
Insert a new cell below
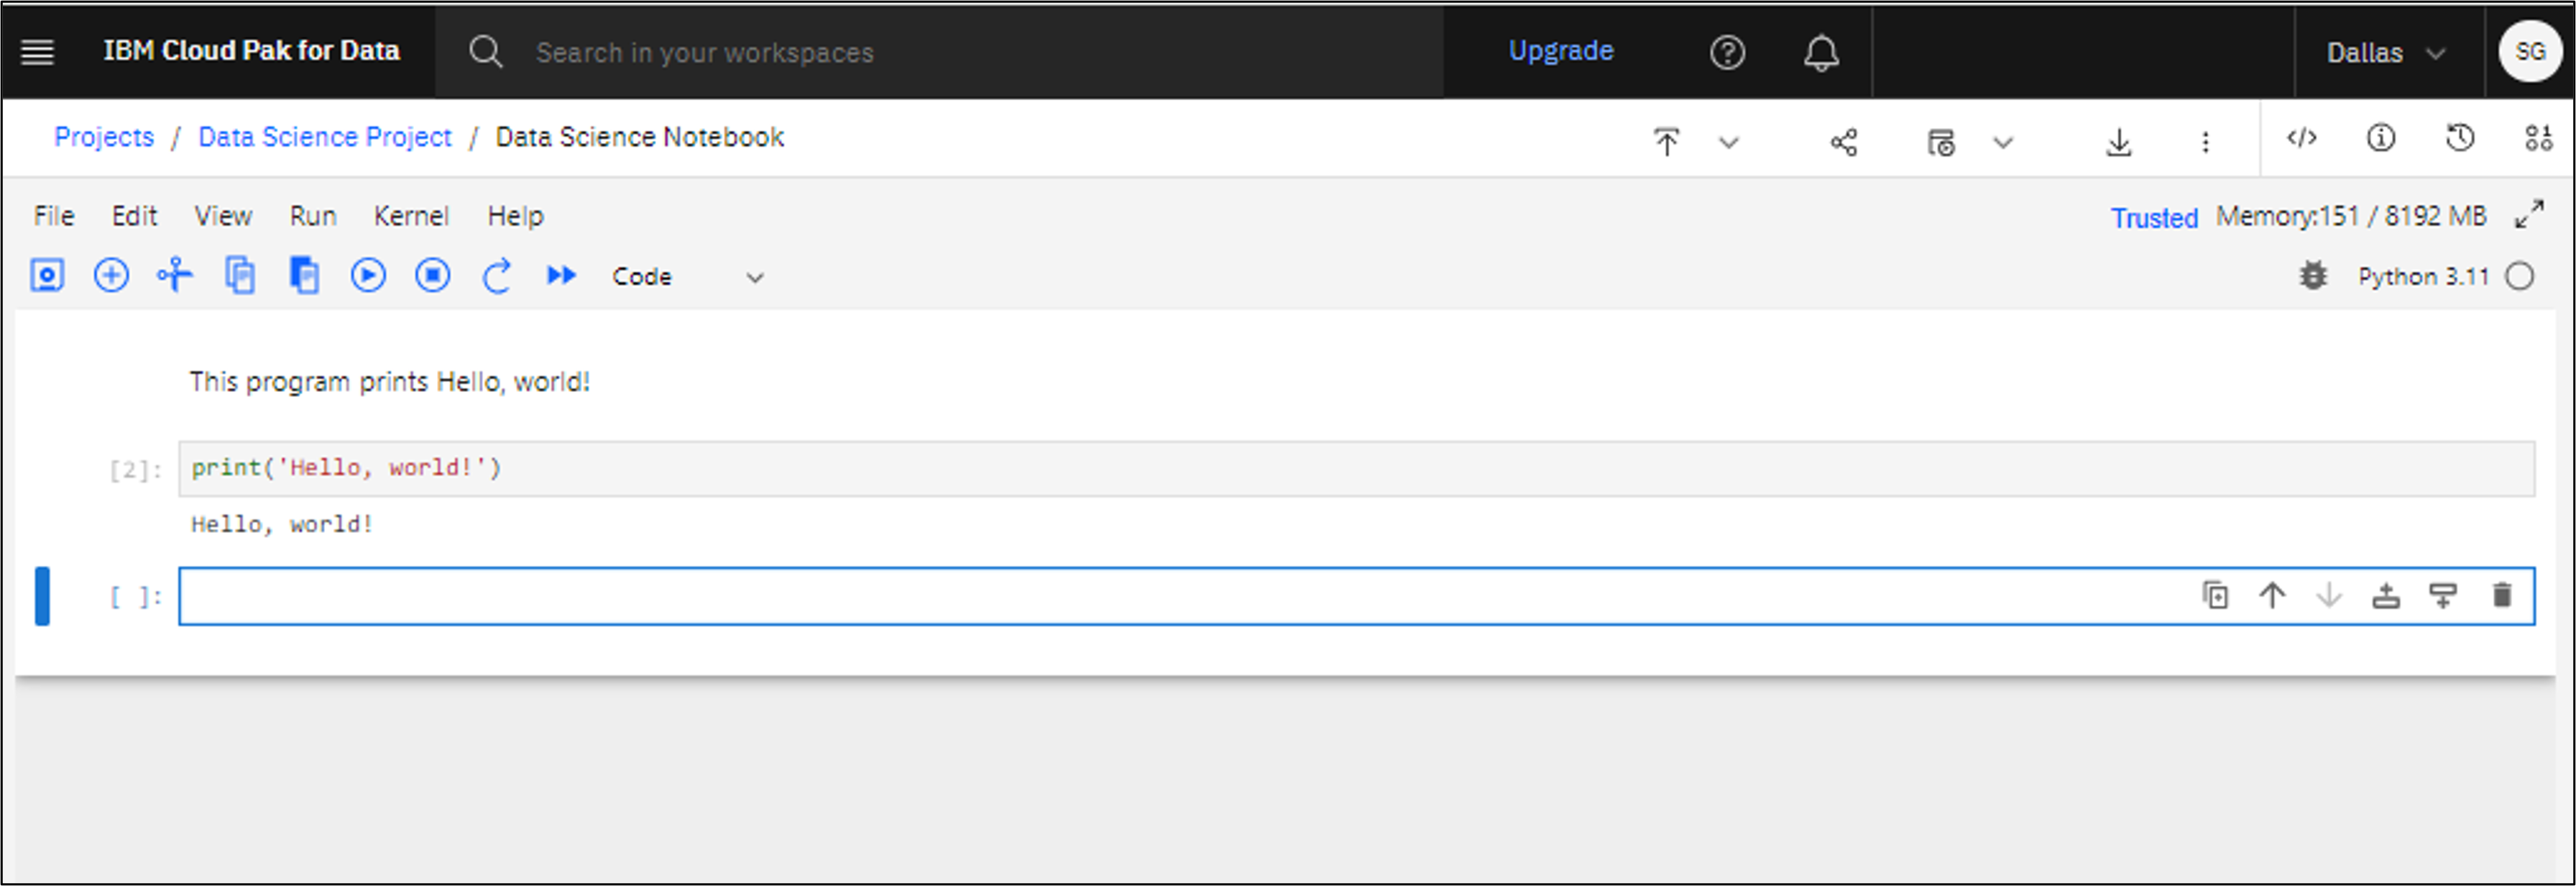(111, 275)
